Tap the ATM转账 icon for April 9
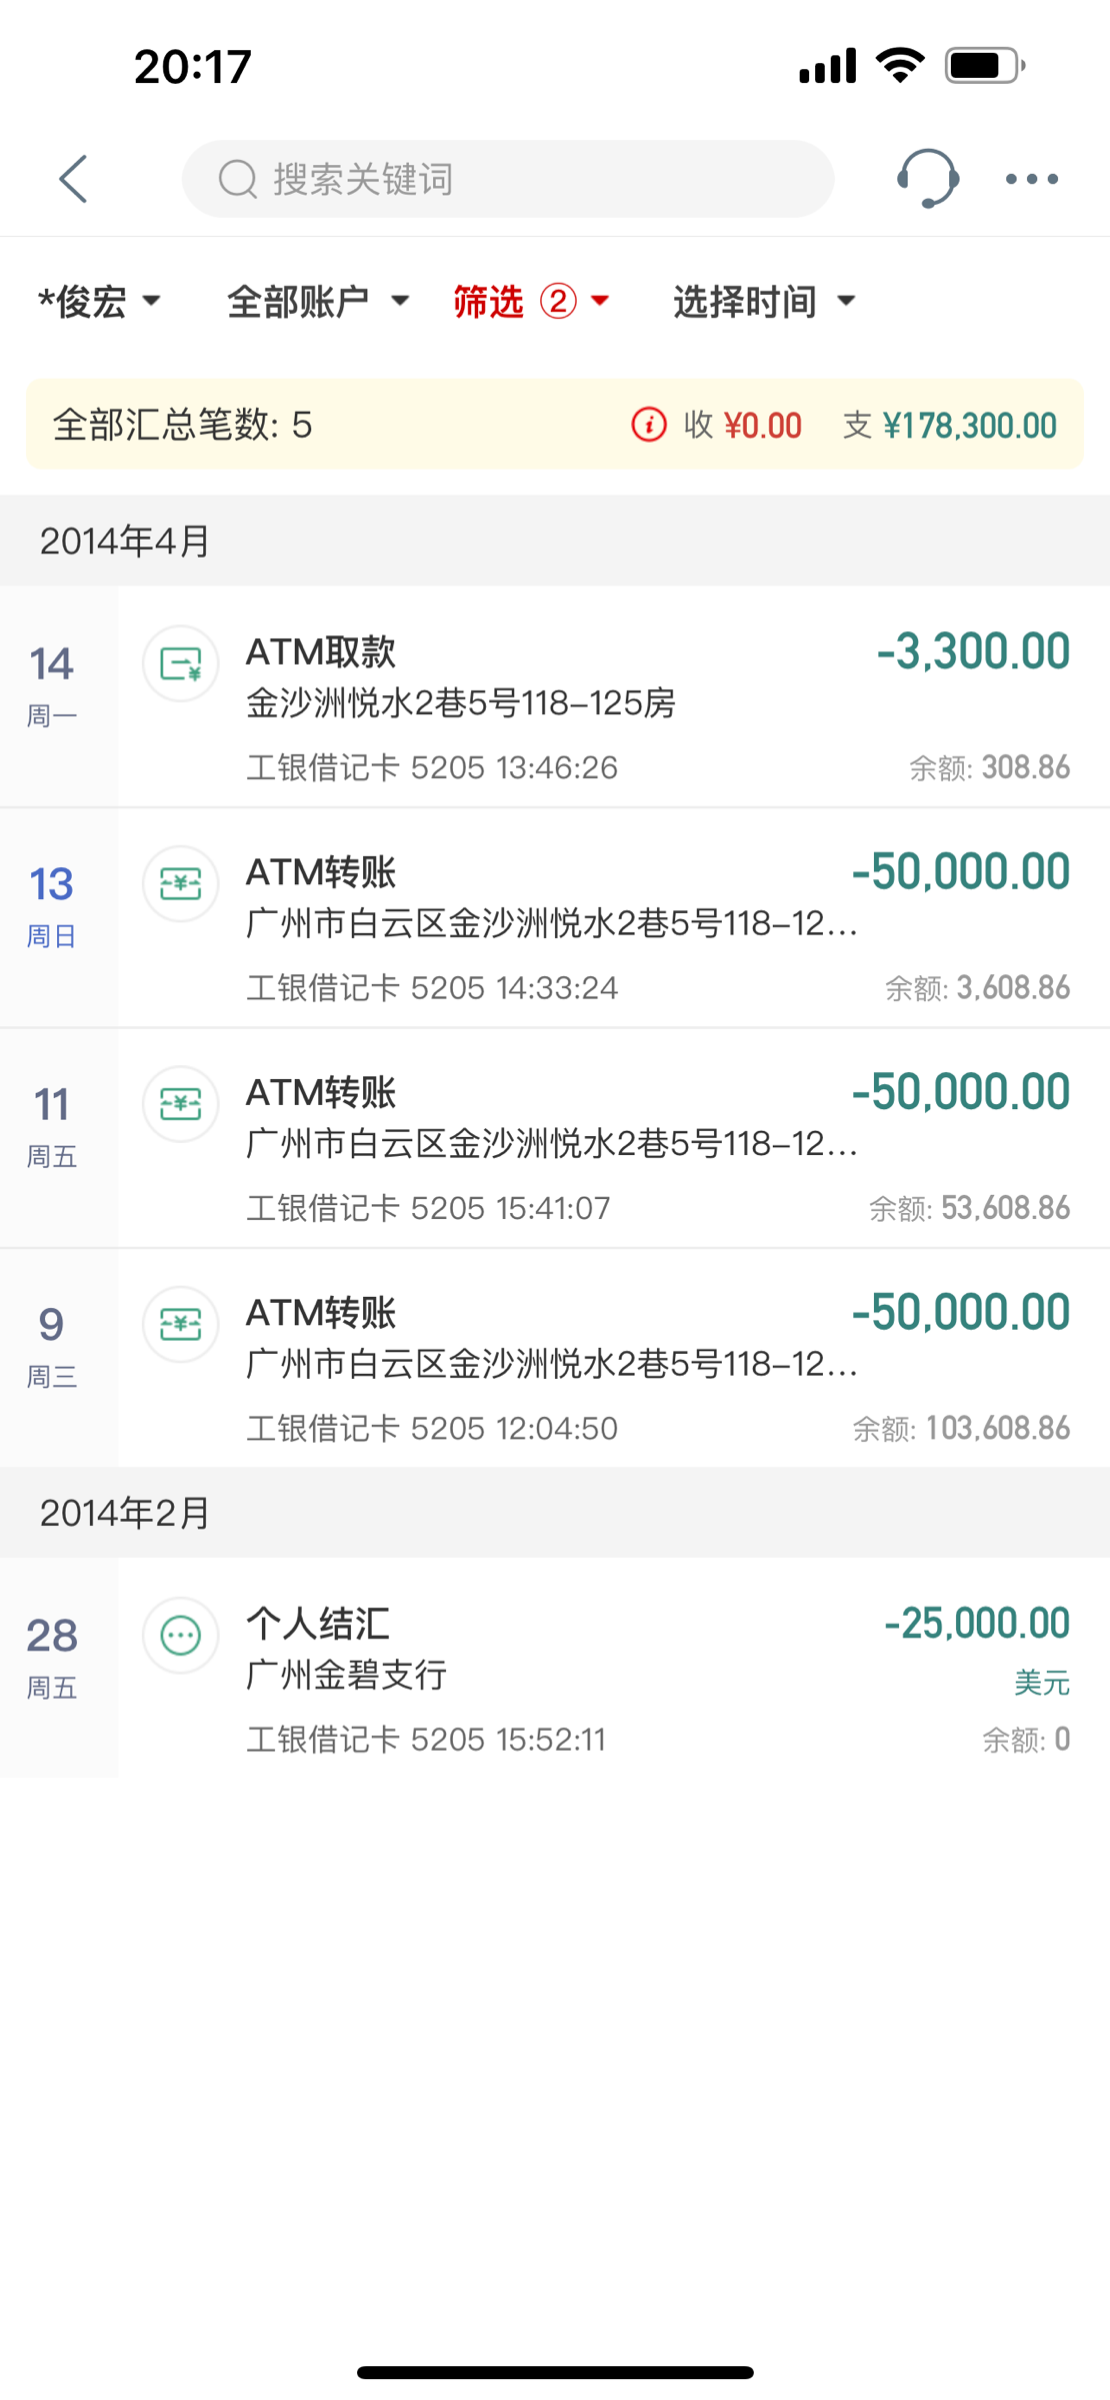 click(181, 1324)
